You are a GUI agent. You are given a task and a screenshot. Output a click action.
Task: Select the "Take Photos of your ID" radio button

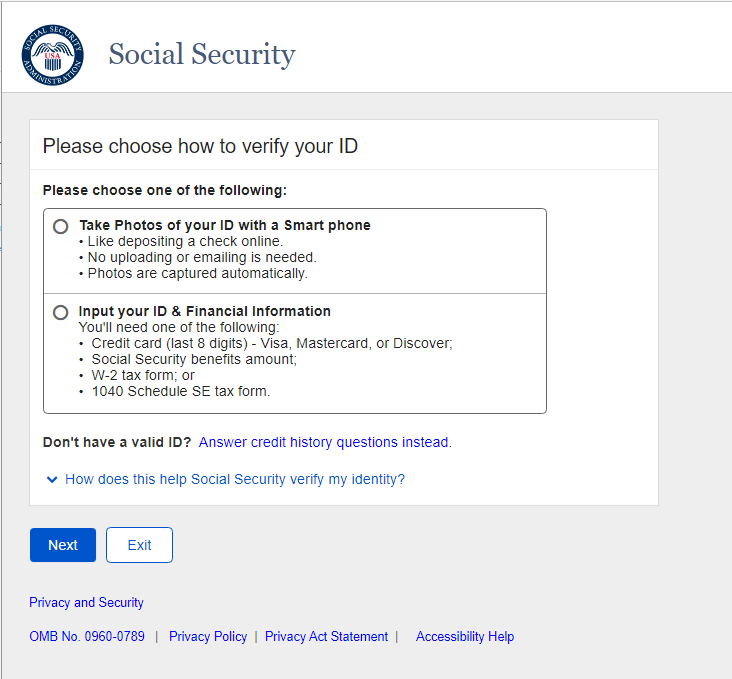click(x=61, y=227)
